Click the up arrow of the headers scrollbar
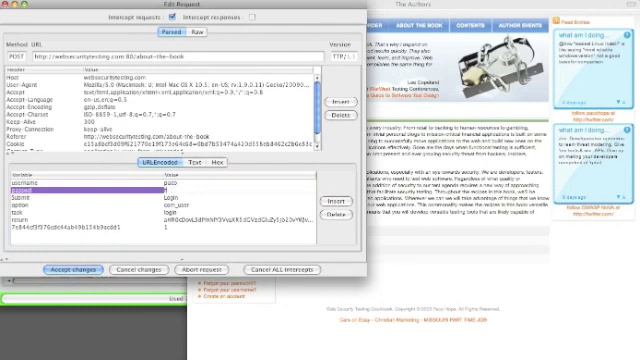The image size is (640, 360). coord(317,78)
